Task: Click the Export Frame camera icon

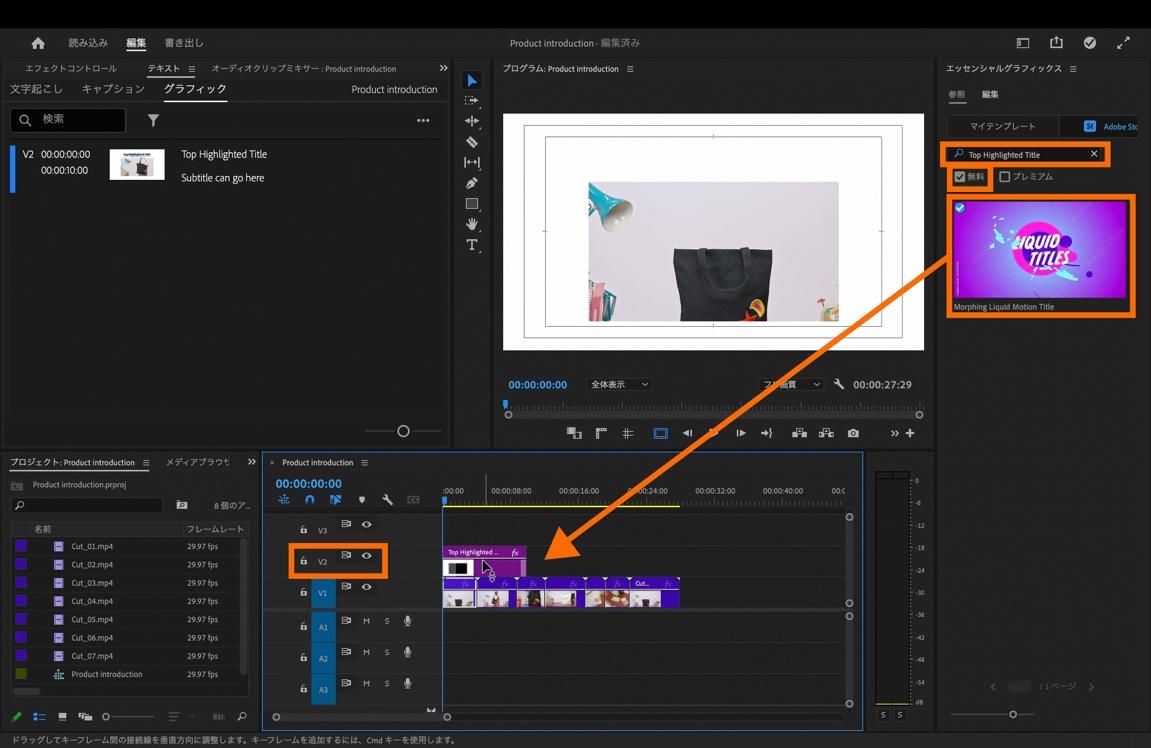Action: 853,433
